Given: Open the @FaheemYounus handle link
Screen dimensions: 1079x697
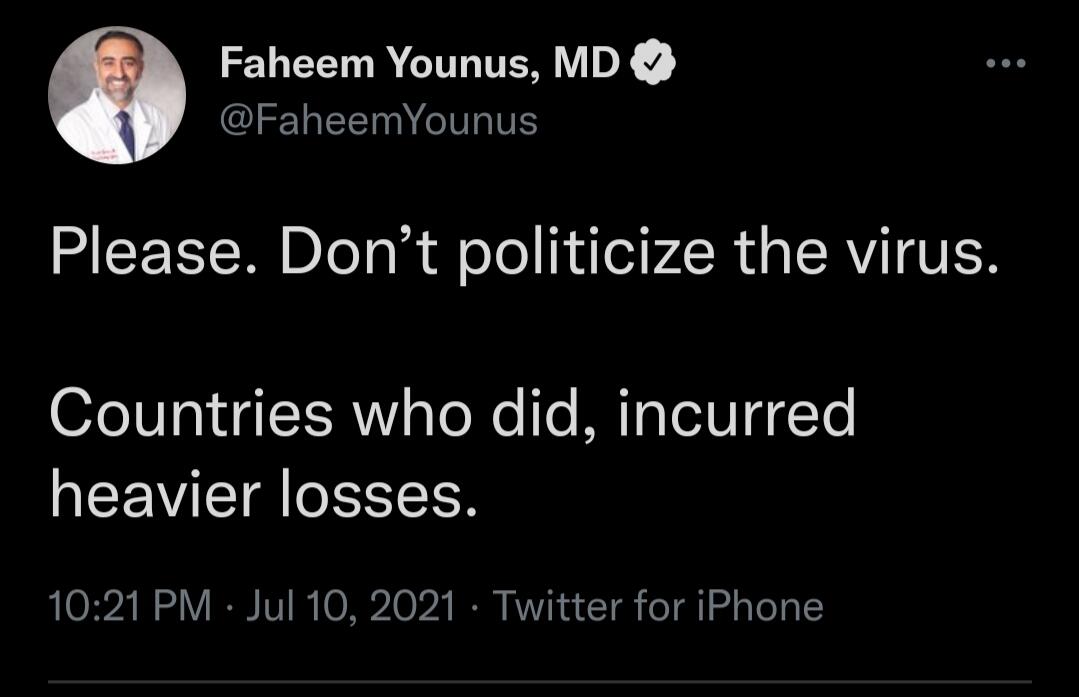Looking at the screenshot, I should point(378,122).
